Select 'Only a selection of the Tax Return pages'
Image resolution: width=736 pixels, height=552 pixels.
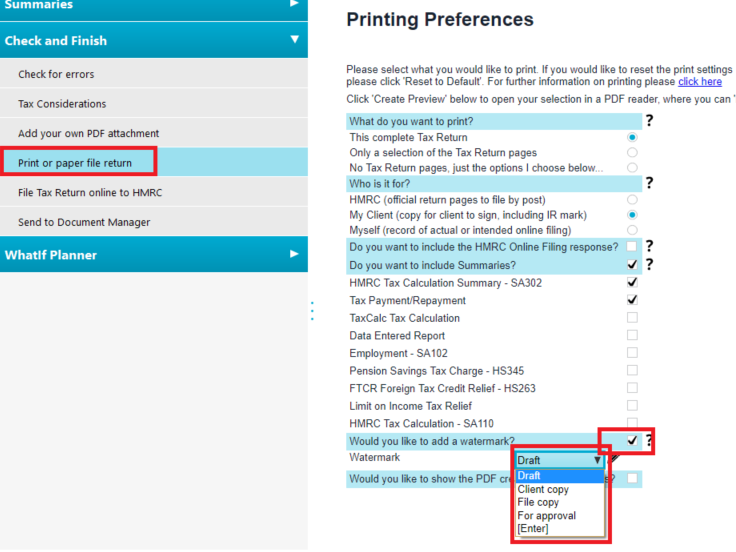point(632,153)
